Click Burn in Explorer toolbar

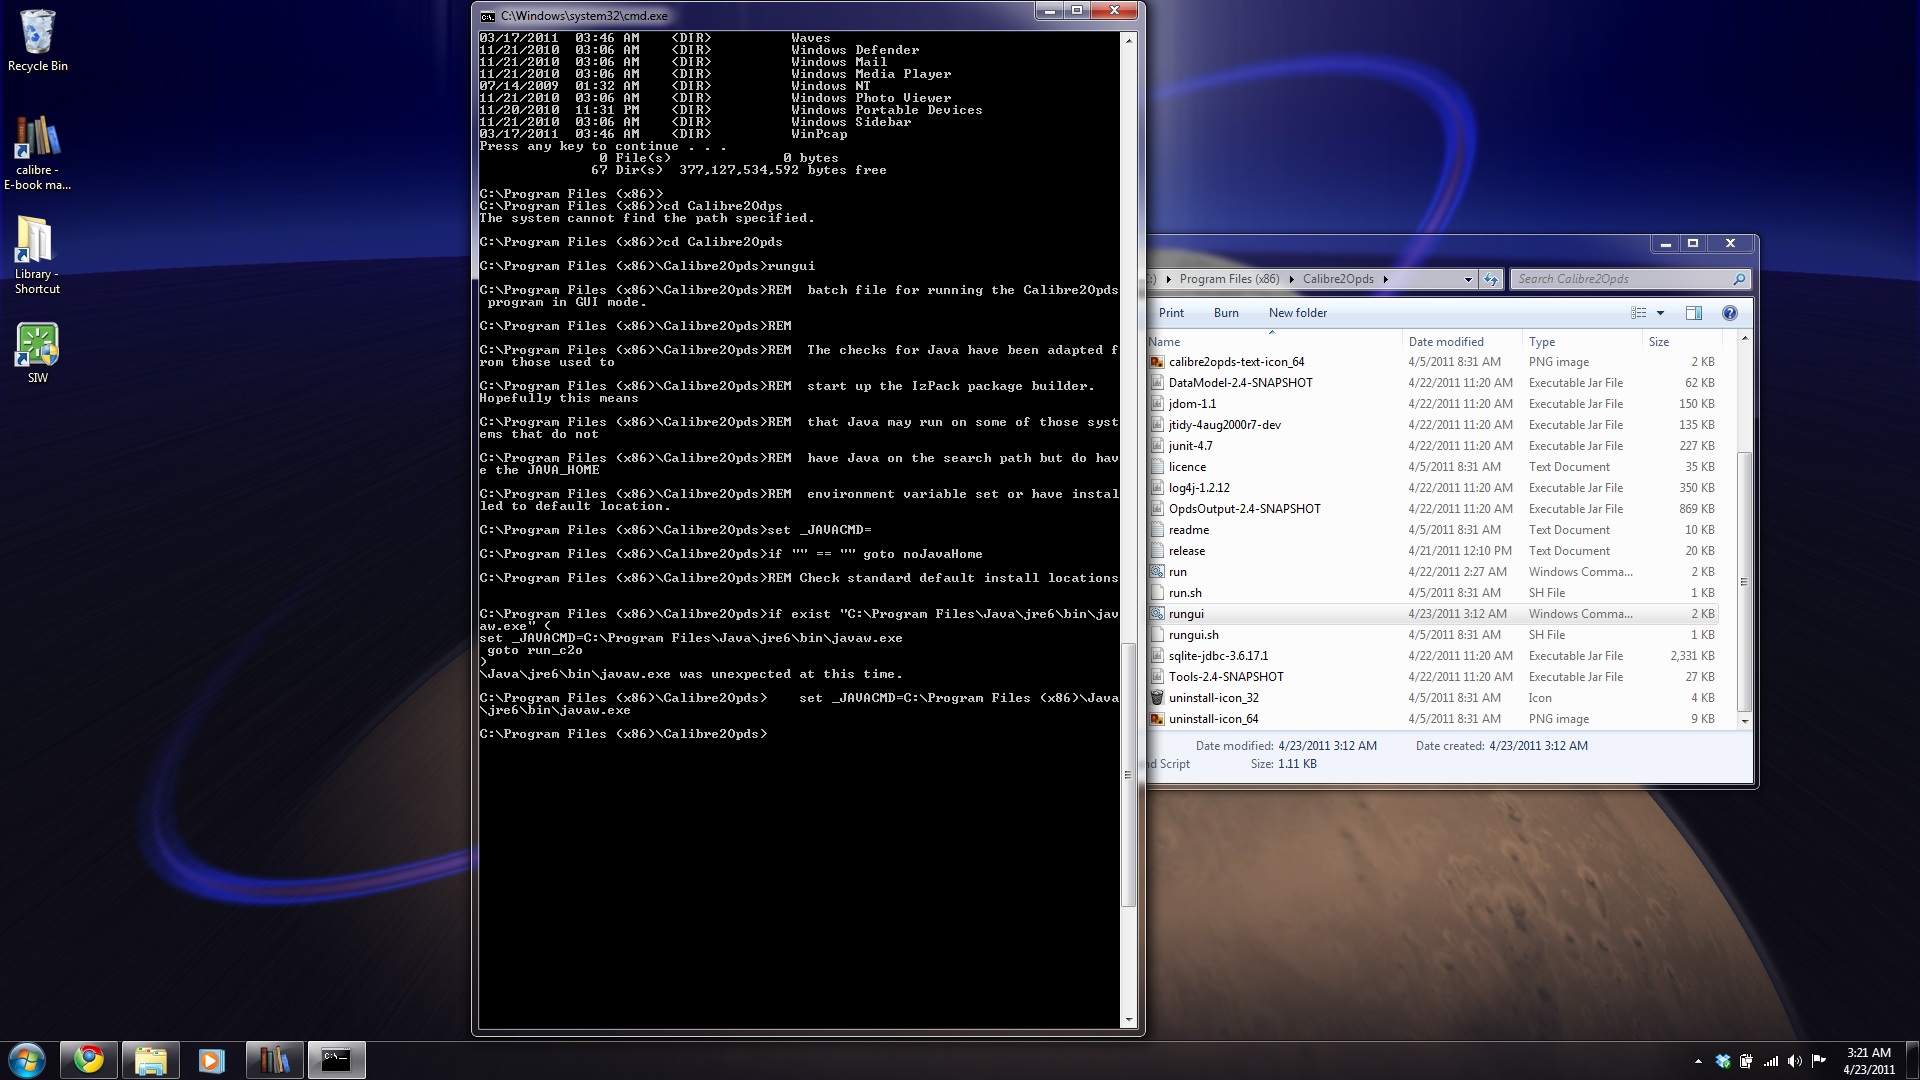1226,313
